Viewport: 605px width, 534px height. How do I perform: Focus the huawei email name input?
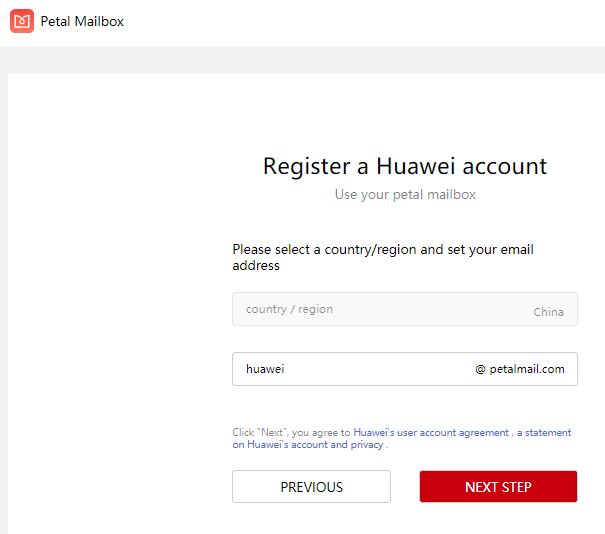coord(347,369)
